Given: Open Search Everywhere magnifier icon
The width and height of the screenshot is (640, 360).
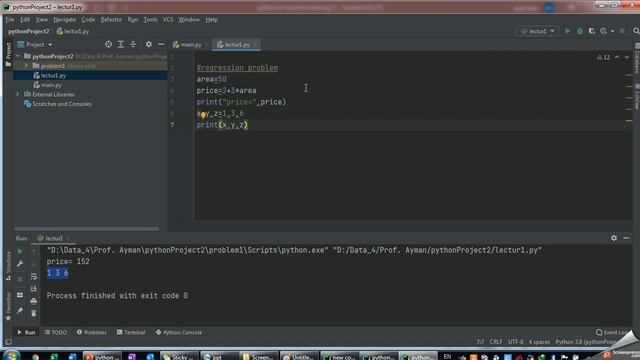Looking at the screenshot, I should 636,31.
